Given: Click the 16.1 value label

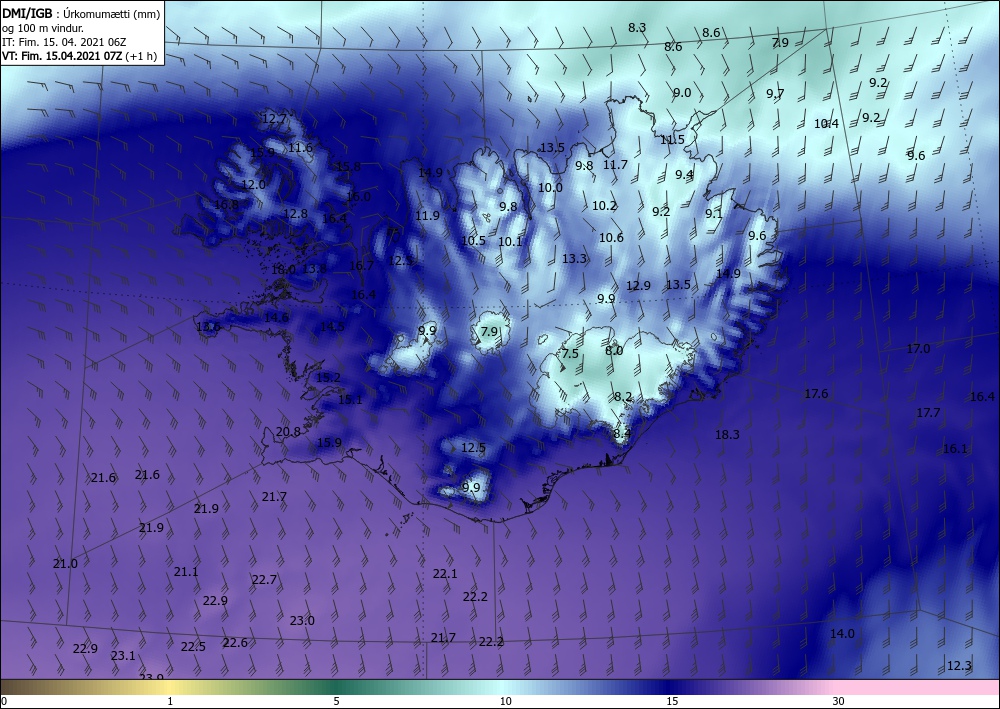Looking at the screenshot, I should [x=955, y=449].
